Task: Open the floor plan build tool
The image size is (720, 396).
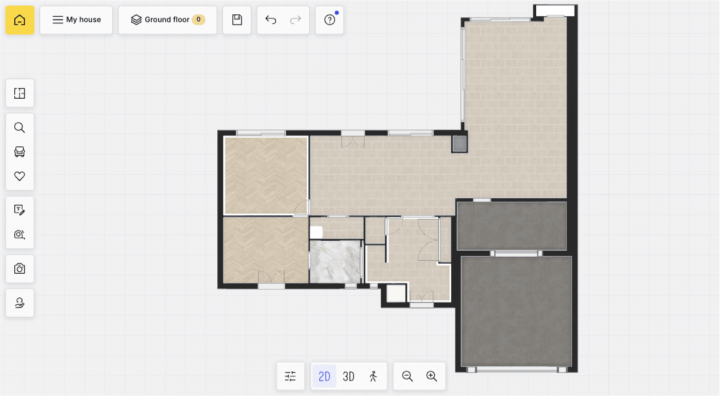Action: (20, 93)
